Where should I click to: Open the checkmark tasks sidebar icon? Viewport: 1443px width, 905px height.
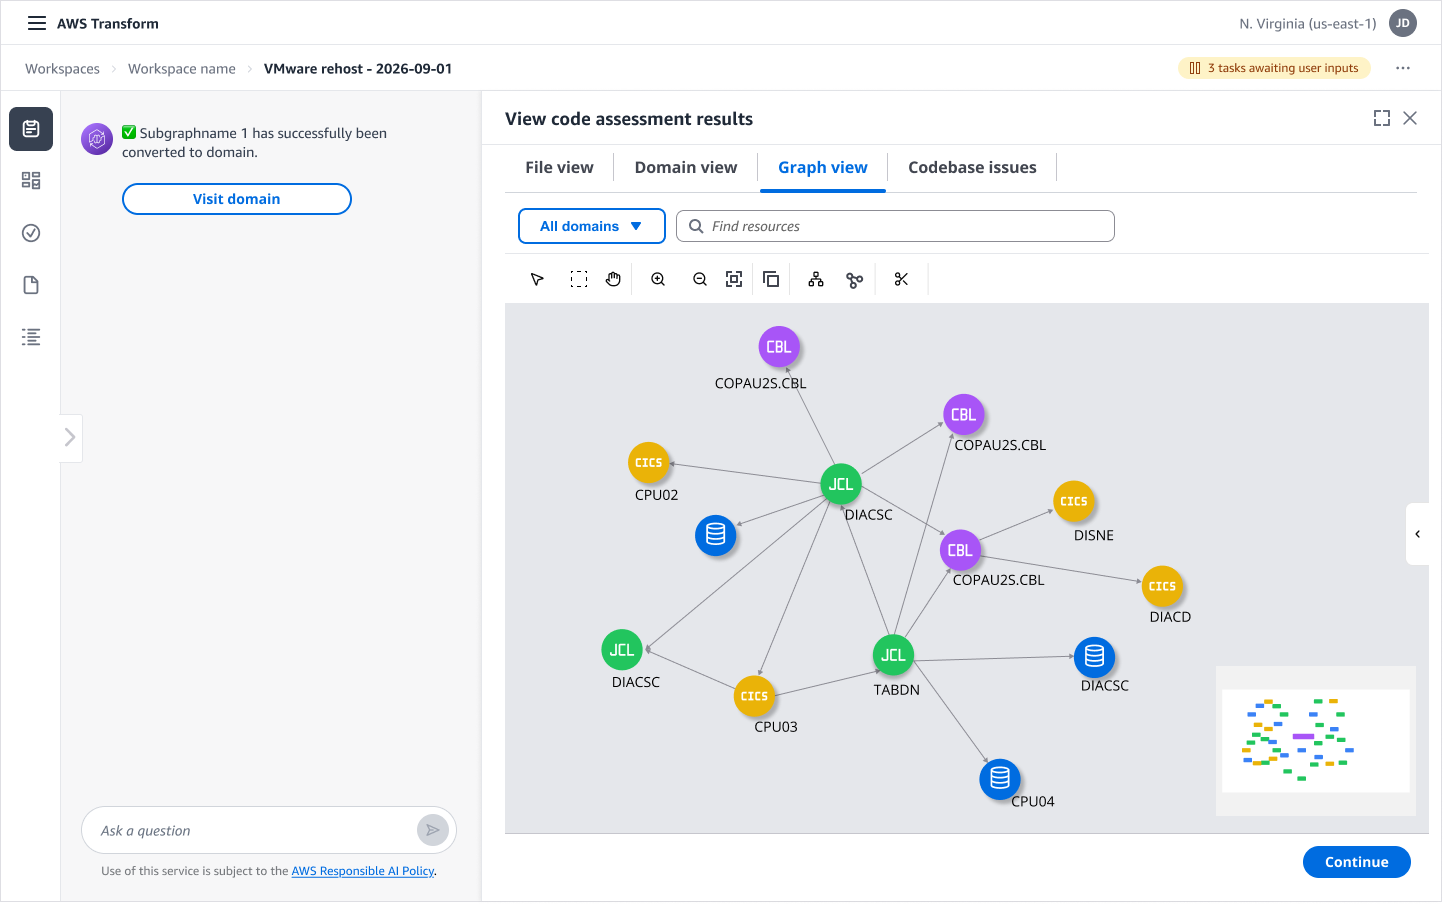[31, 233]
